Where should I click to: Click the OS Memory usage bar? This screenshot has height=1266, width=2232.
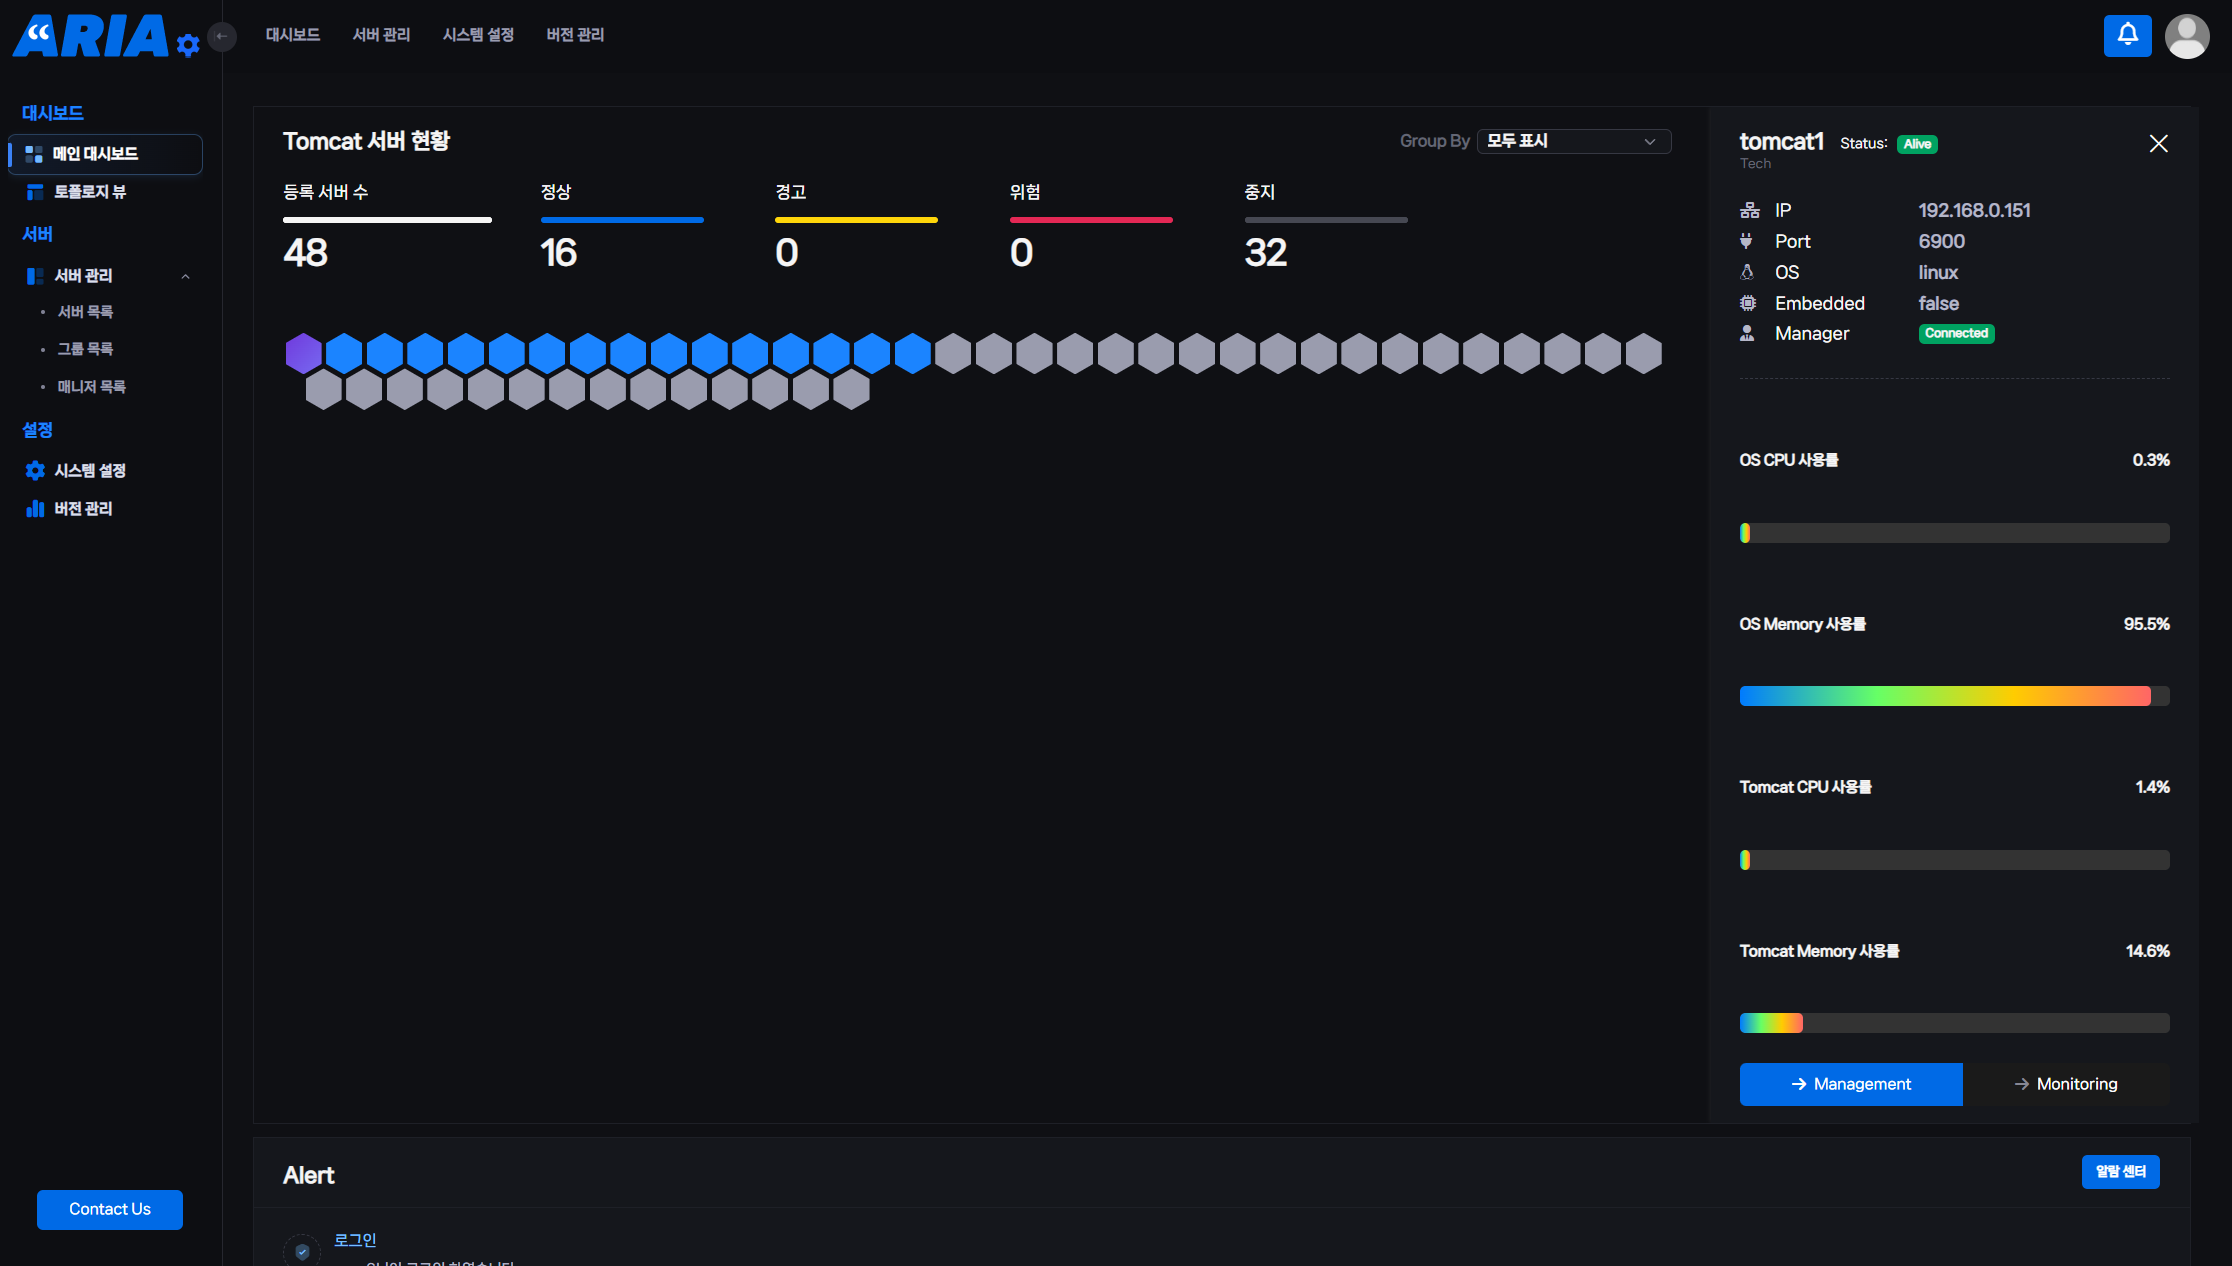click(1953, 696)
